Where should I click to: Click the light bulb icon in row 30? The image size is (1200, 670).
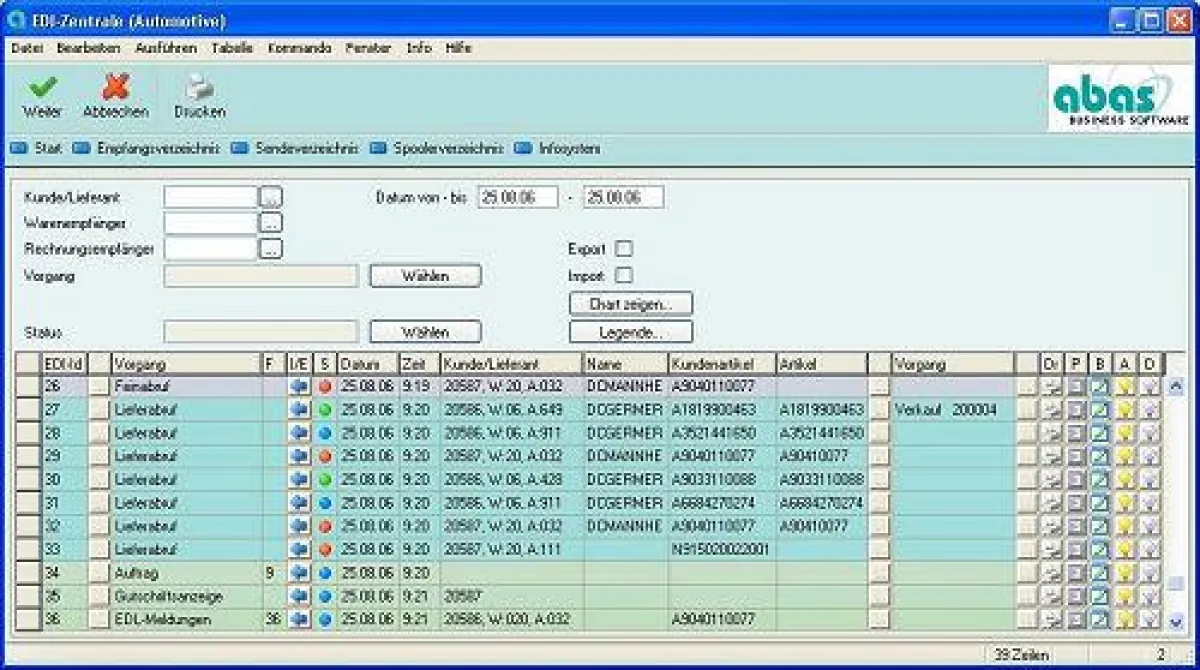[x=1125, y=480]
